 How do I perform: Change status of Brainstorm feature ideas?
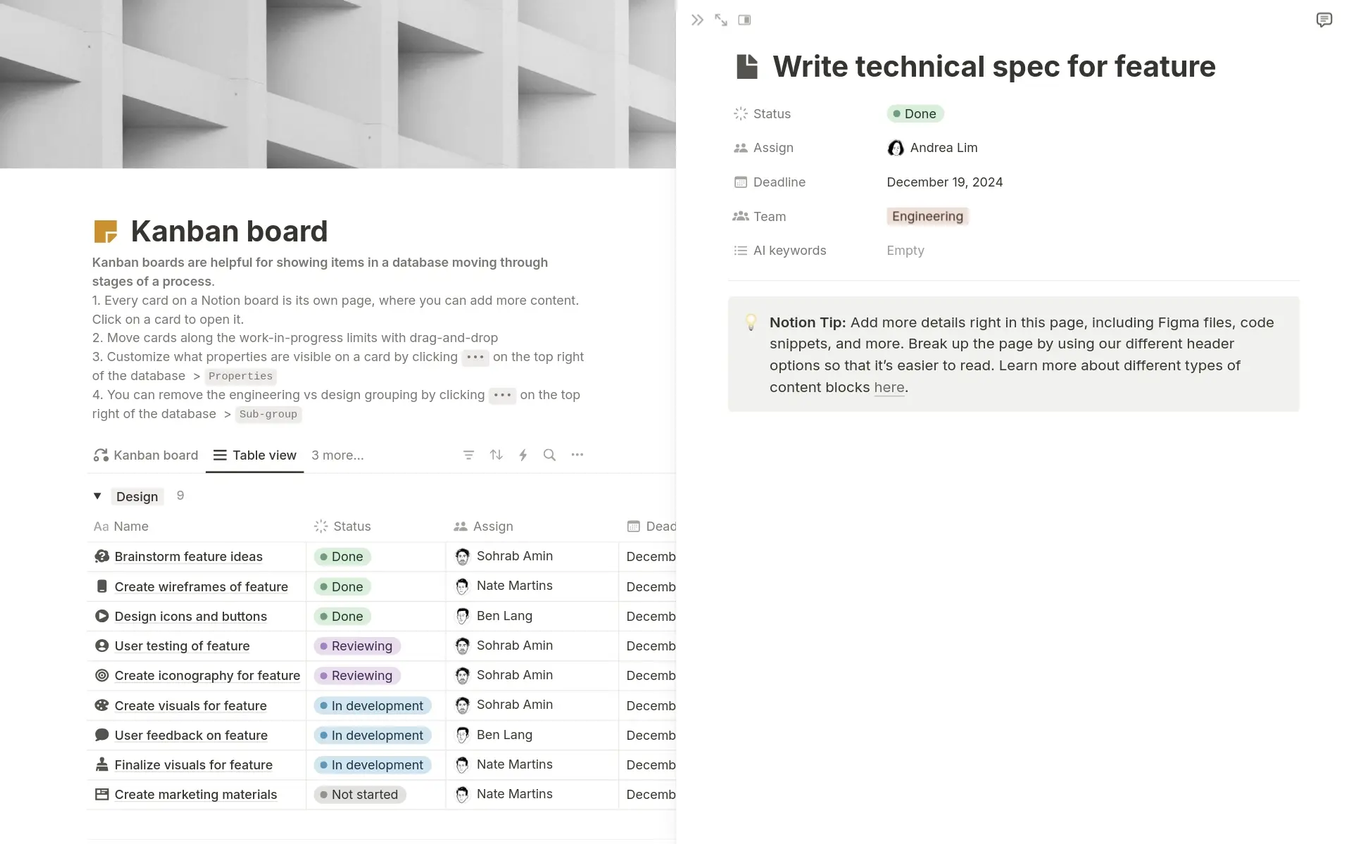(342, 556)
